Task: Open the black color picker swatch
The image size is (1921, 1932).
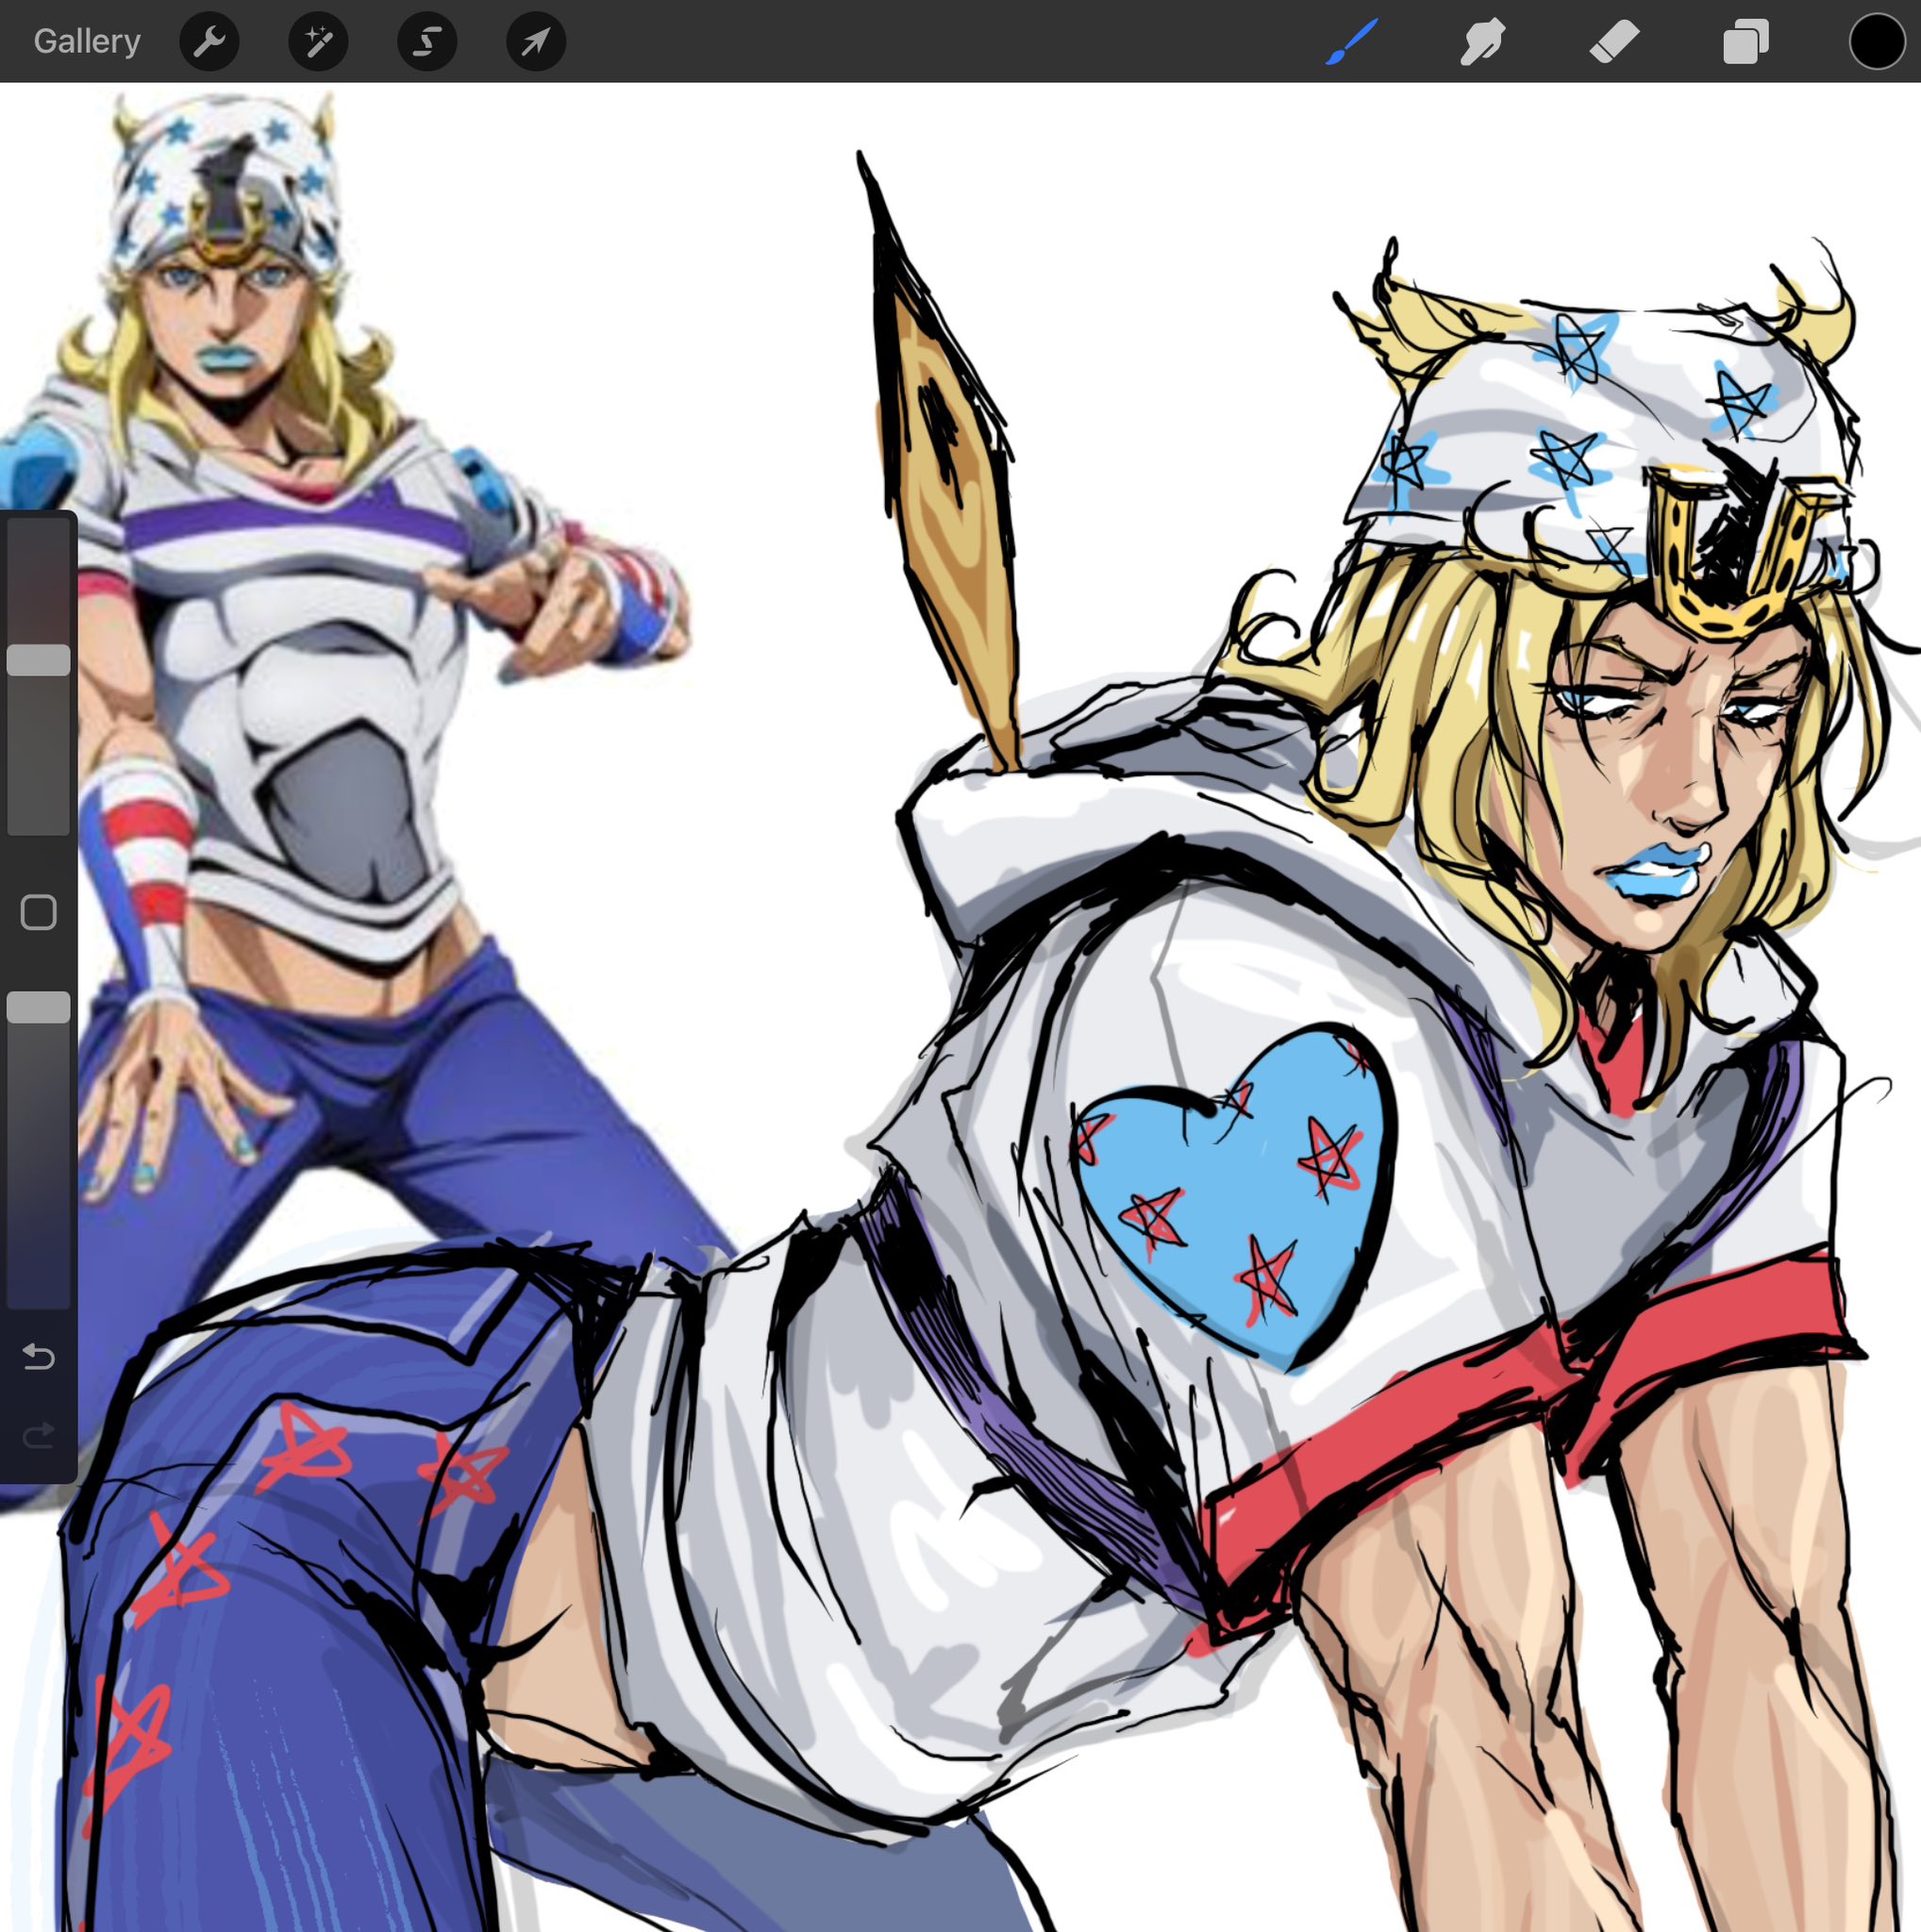Action: (x=1876, y=42)
